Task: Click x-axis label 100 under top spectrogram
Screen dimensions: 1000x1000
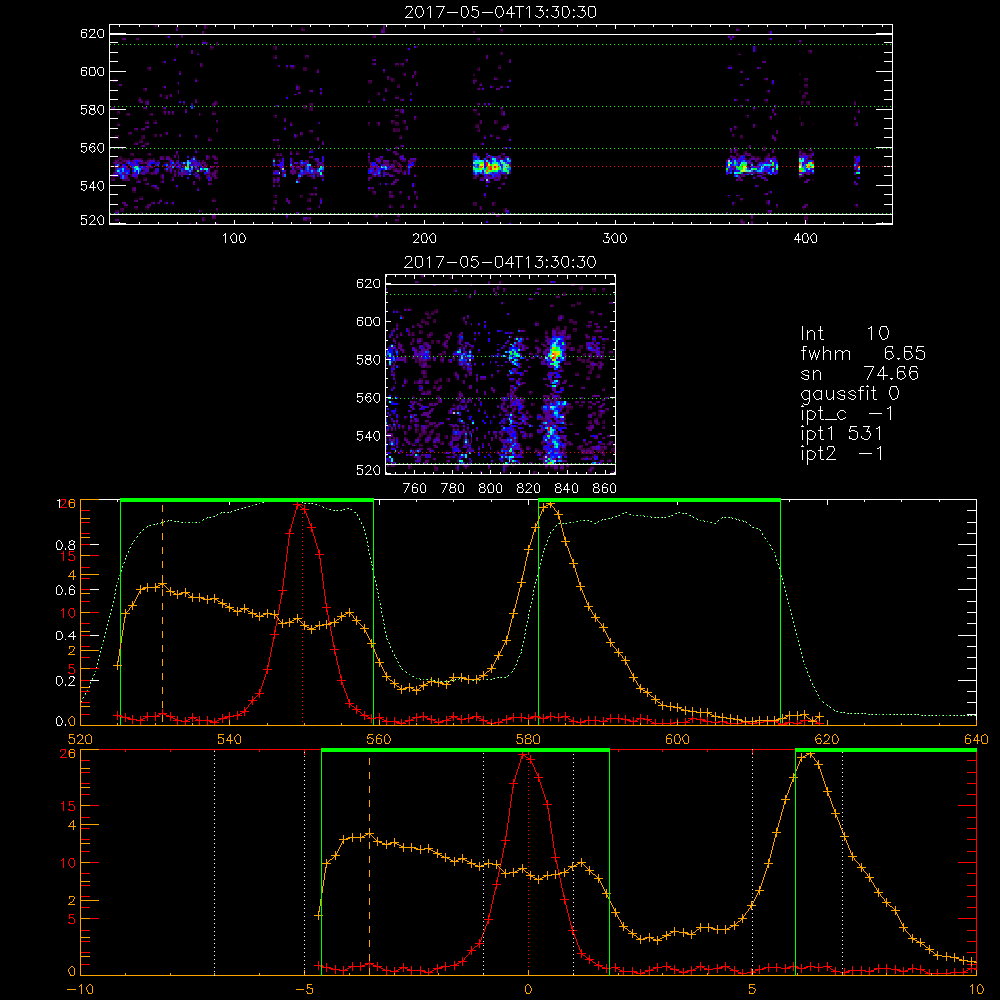Action: coord(234,239)
